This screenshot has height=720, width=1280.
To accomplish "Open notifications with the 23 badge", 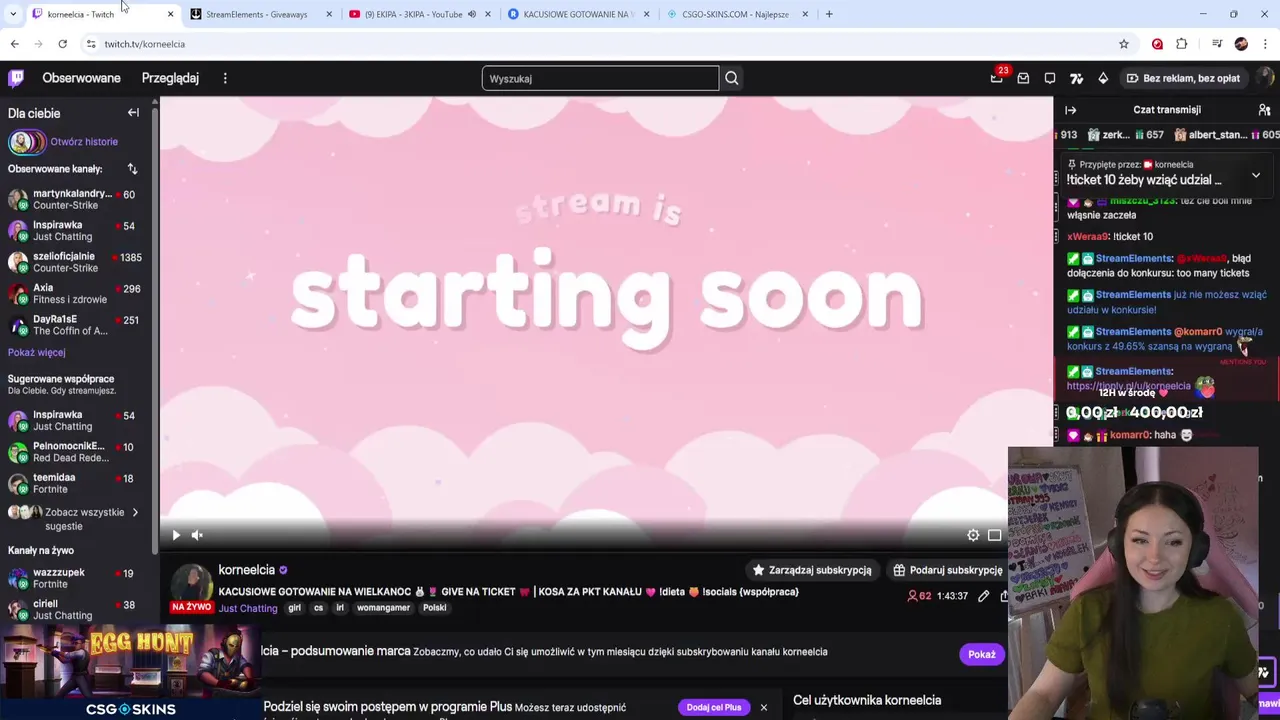I will pyautogui.click(x=997, y=78).
